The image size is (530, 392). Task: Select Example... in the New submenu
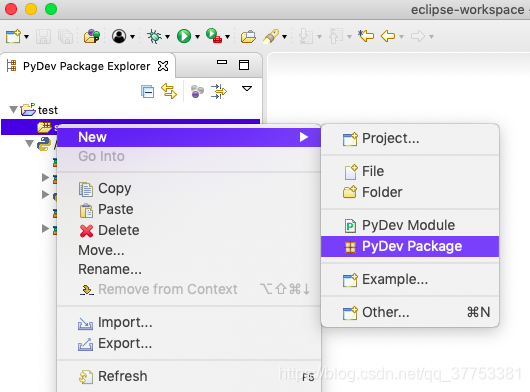[x=410, y=279]
